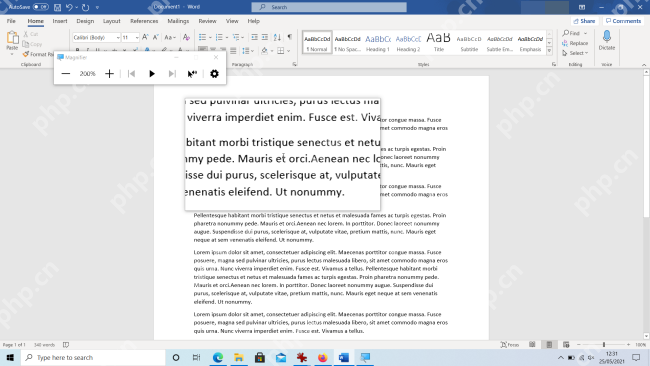Image resolution: width=650 pixels, height=366 pixels.
Task: Increase paragraph indent
Action: pos(264,37)
